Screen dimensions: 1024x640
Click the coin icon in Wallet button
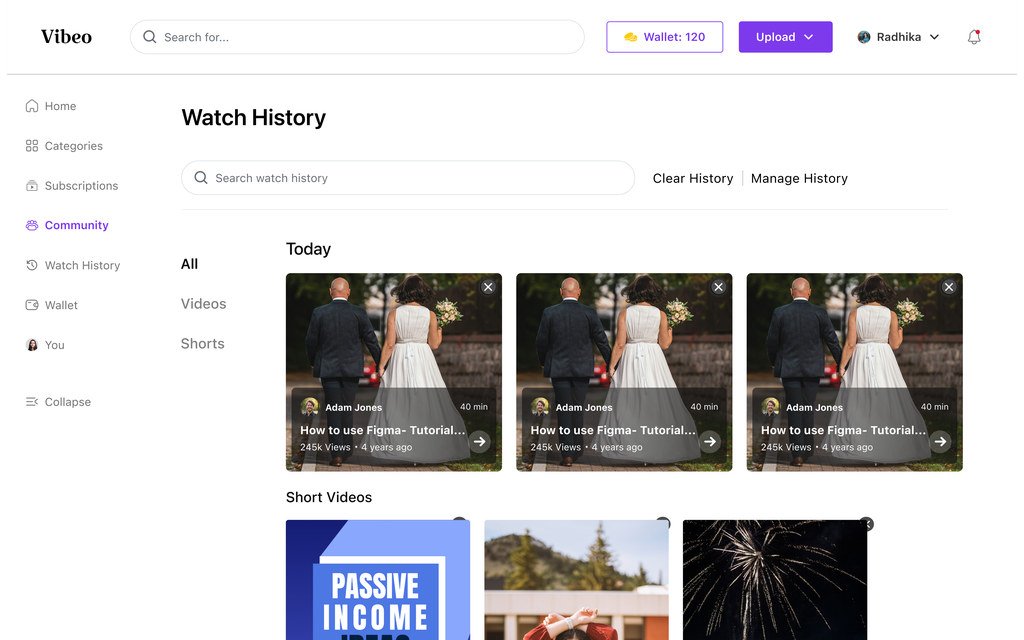[x=630, y=37]
